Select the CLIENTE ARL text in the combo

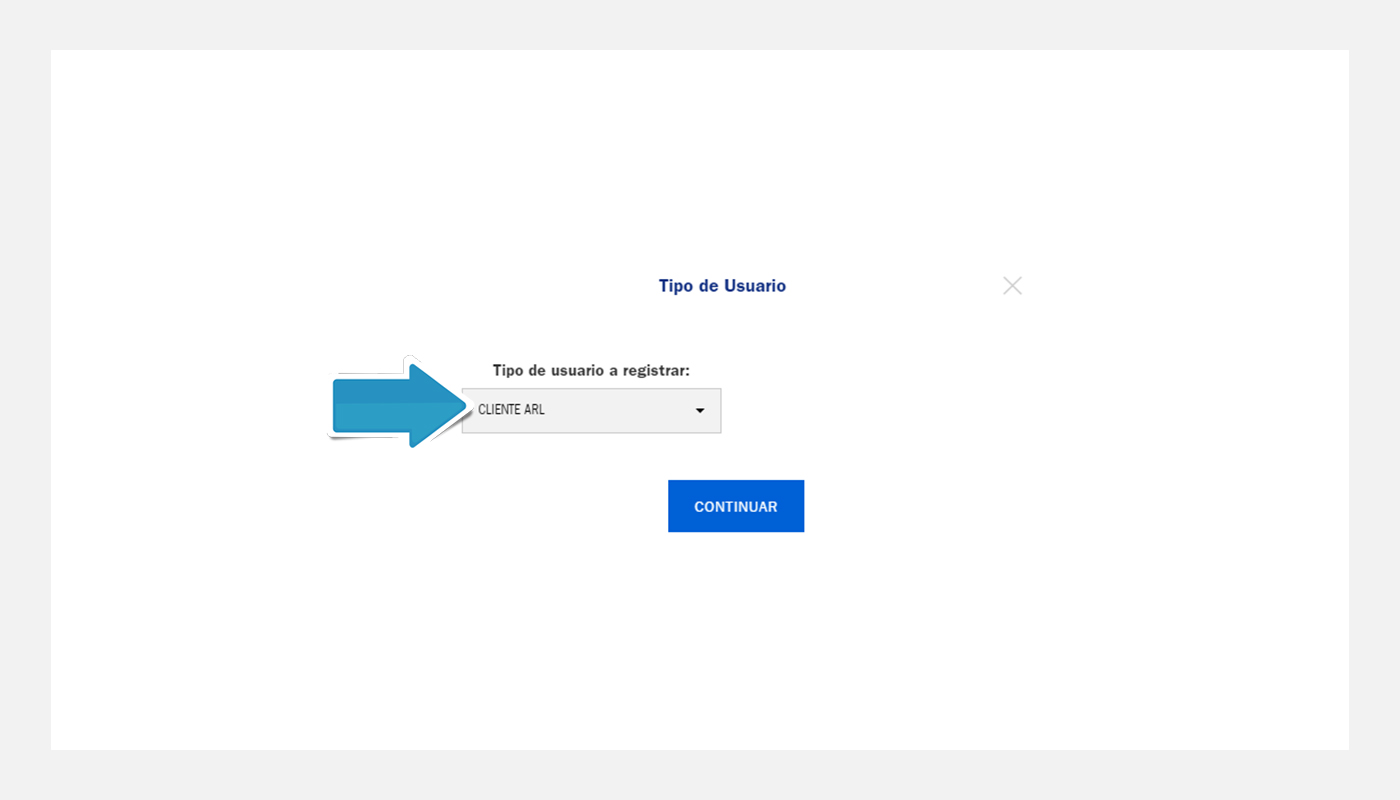coord(511,410)
